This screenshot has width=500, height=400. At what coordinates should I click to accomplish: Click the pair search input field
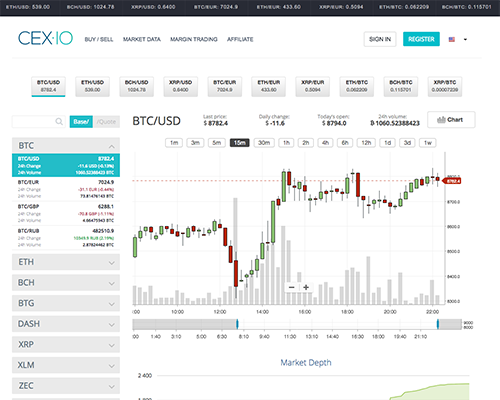pos(38,122)
